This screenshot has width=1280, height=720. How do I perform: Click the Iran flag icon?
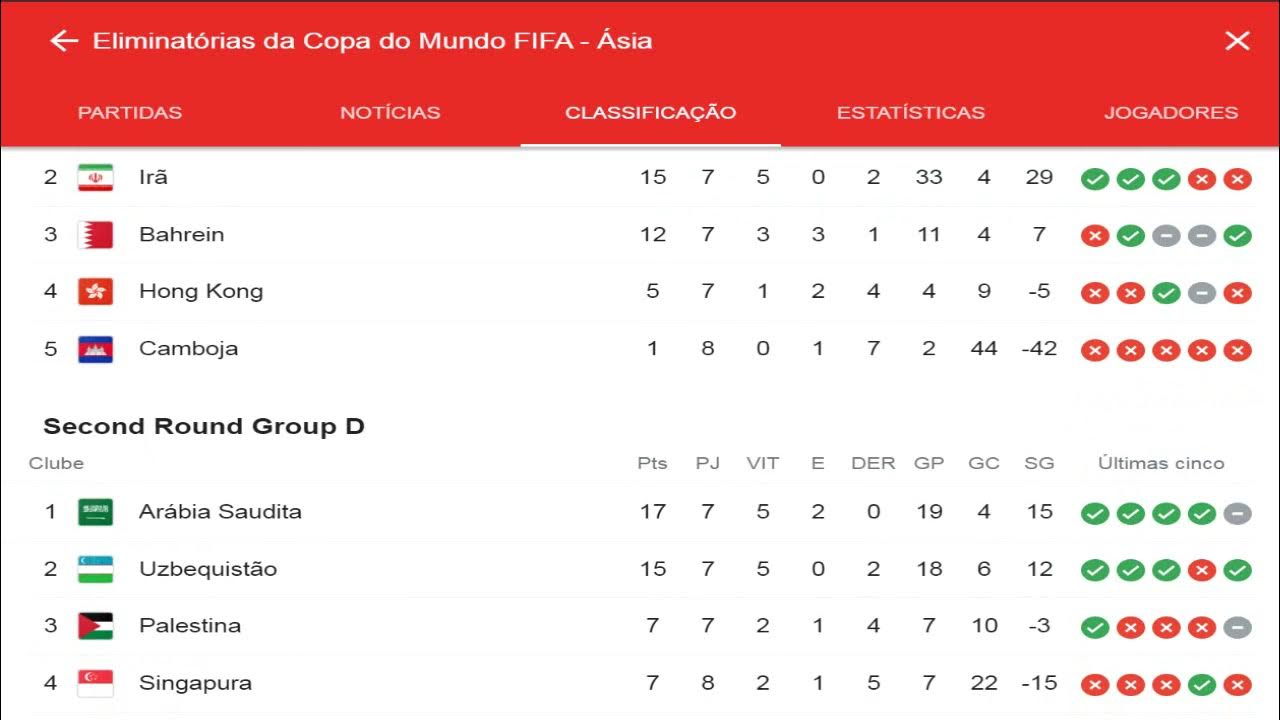pyautogui.click(x=96, y=178)
